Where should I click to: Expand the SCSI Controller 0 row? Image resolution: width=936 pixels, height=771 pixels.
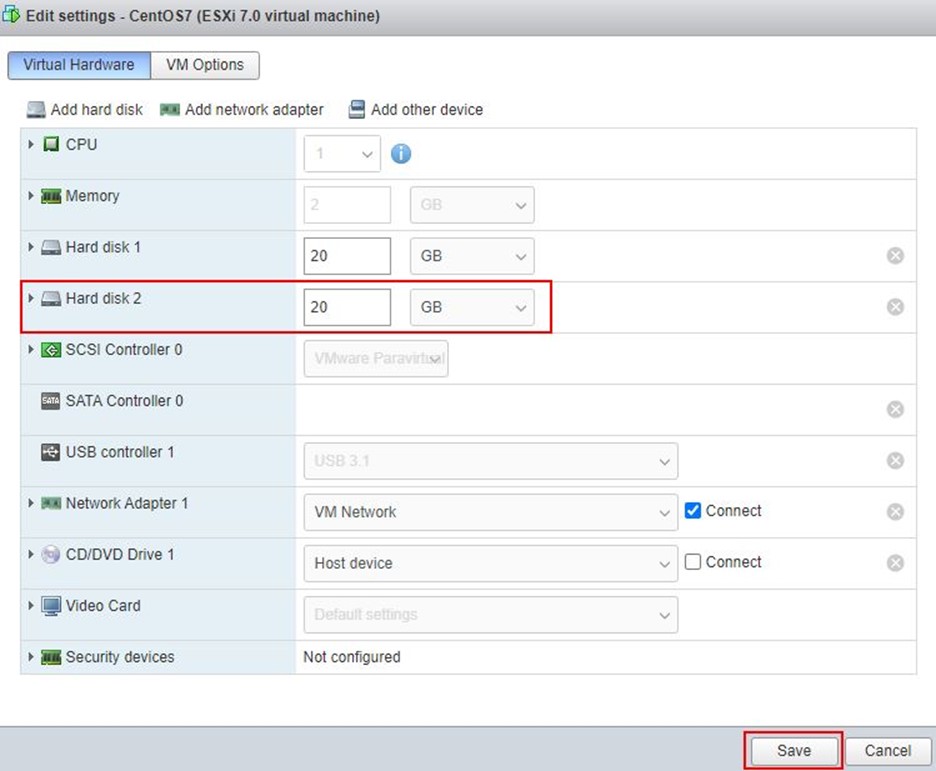point(30,349)
